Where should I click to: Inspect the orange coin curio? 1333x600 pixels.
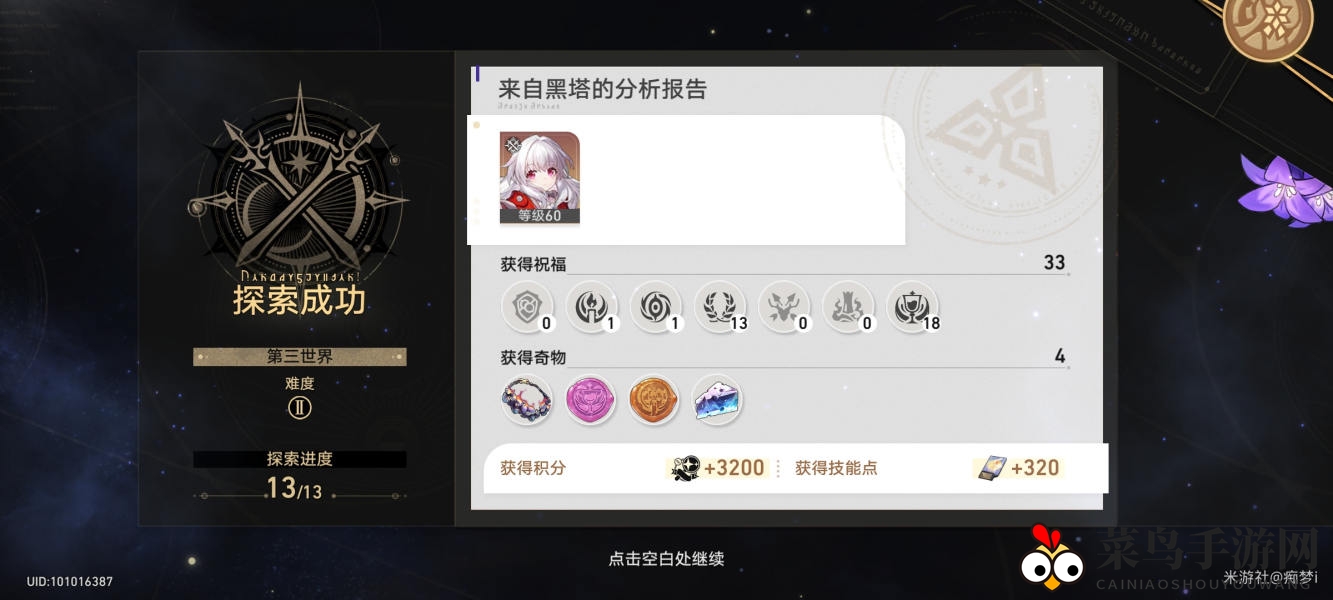click(x=655, y=400)
